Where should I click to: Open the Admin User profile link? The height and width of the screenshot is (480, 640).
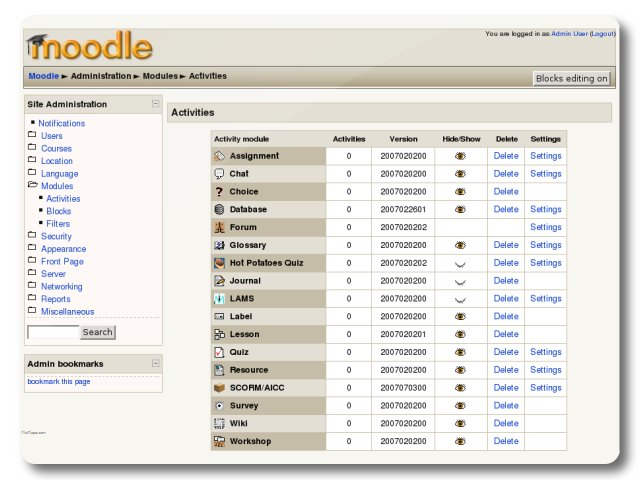(x=569, y=33)
